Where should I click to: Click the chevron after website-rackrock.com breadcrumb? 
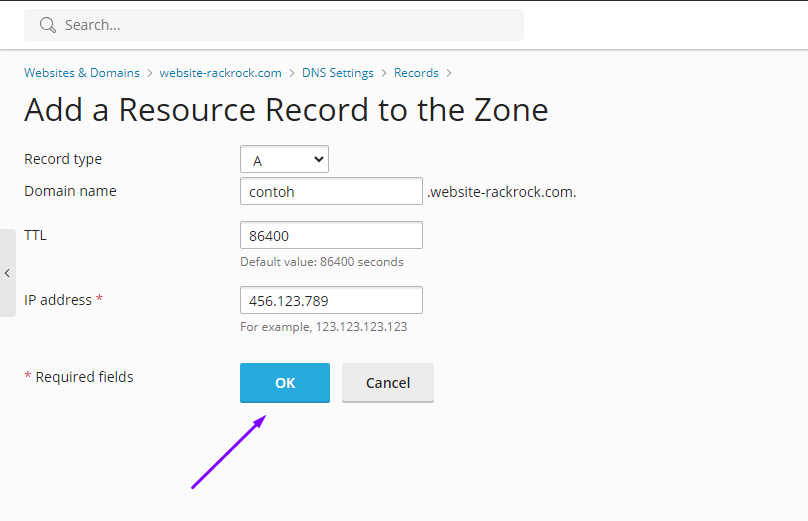click(291, 73)
